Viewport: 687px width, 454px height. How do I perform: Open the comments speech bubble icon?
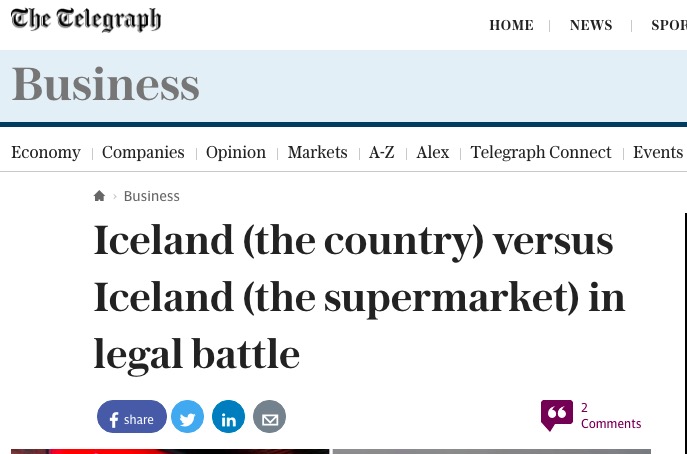point(557,415)
